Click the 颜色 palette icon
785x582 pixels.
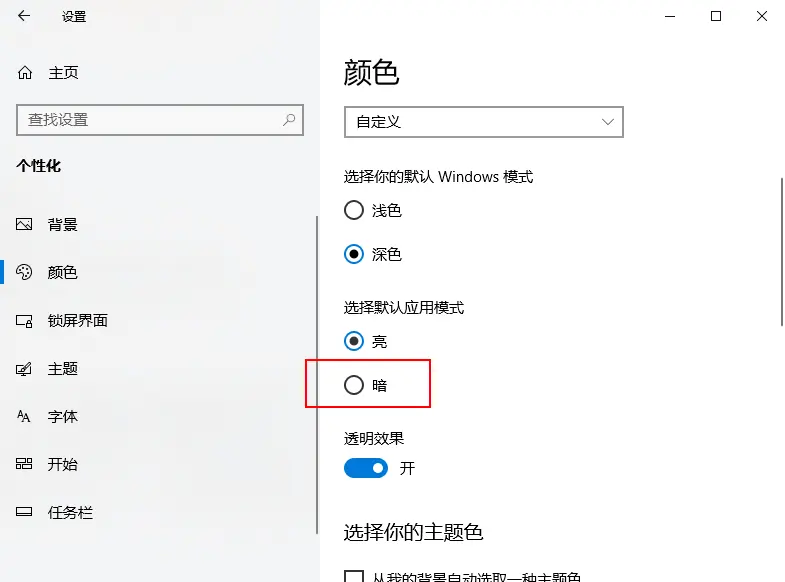(x=24, y=272)
